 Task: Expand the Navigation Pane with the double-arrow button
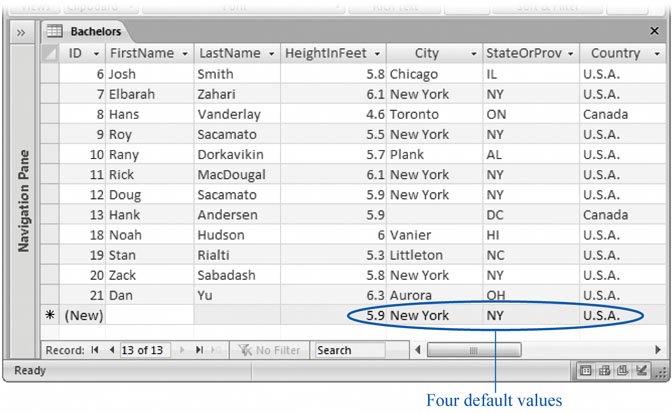click(21, 33)
